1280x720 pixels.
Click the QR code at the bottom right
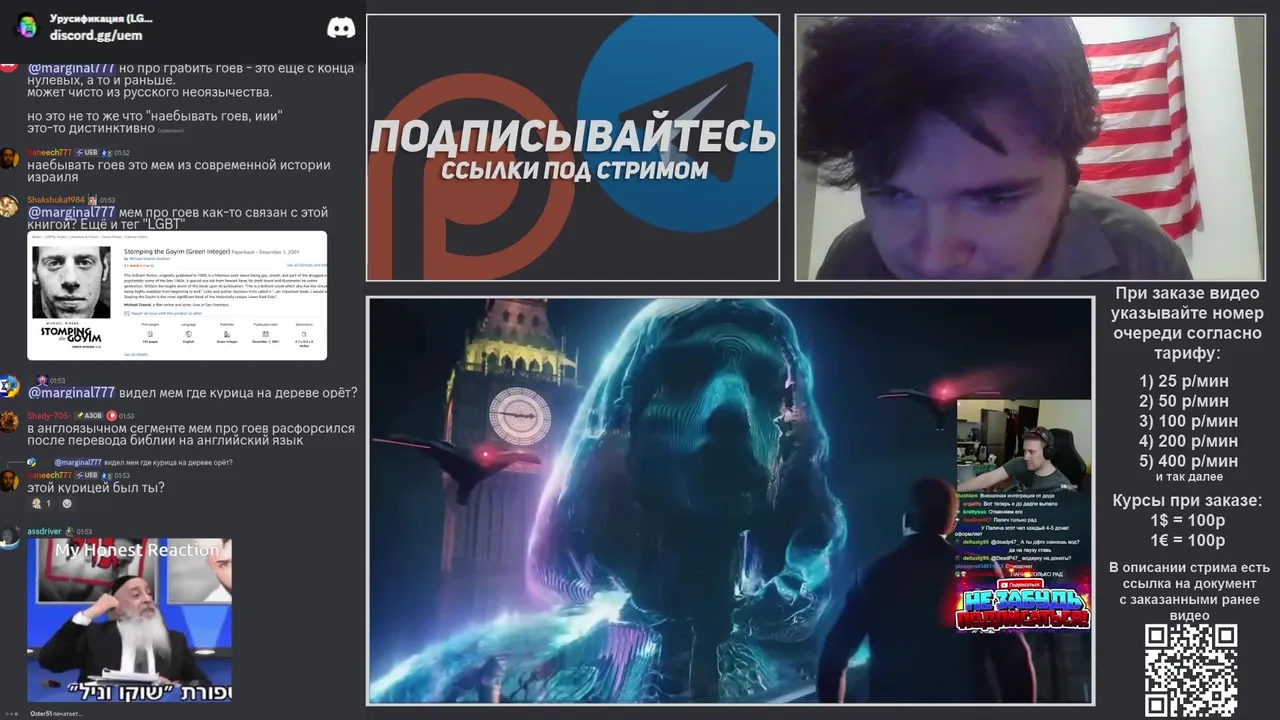click(1190, 670)
